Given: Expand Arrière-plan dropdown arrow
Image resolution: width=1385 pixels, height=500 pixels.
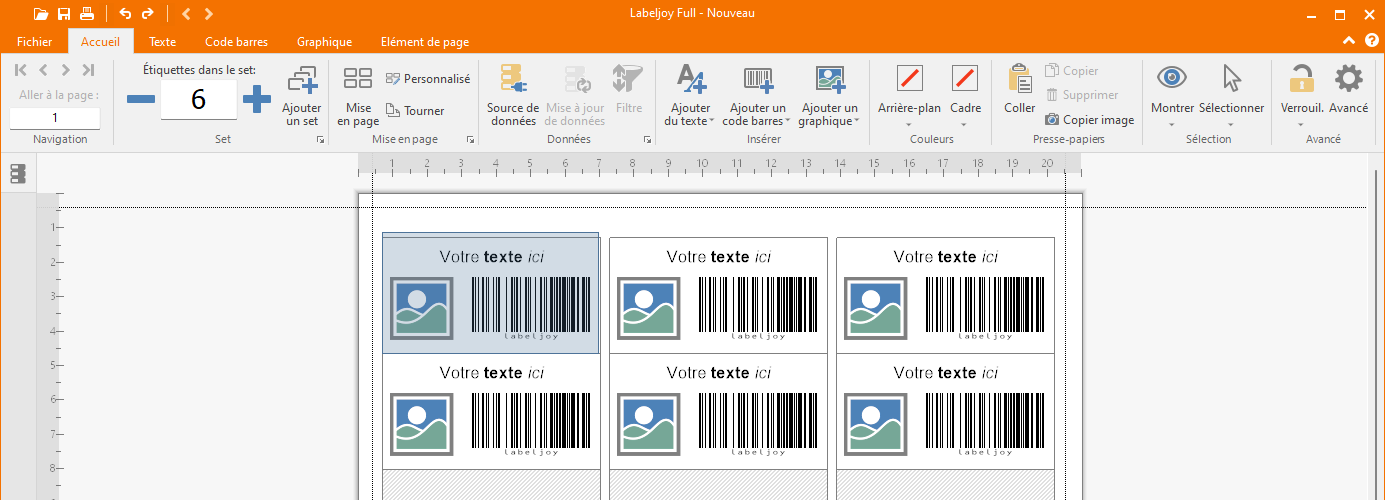Looking at the screenshot, I should coord(910,125).
